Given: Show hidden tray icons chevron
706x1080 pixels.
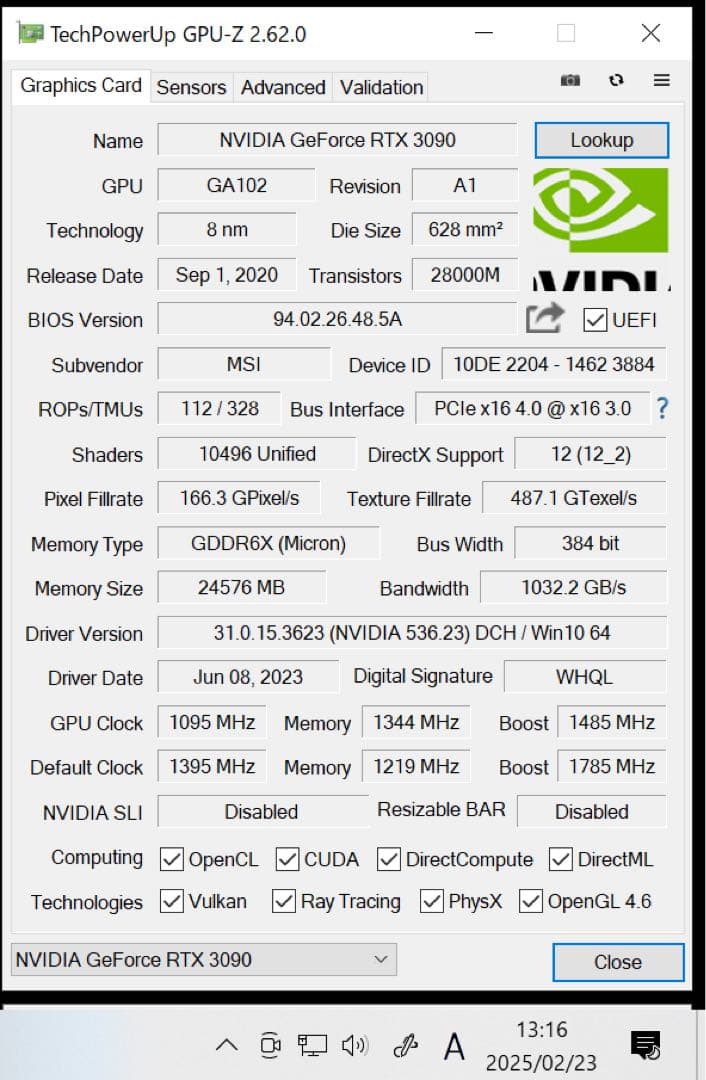Looking at the screenshot, I should [227, 1046].
